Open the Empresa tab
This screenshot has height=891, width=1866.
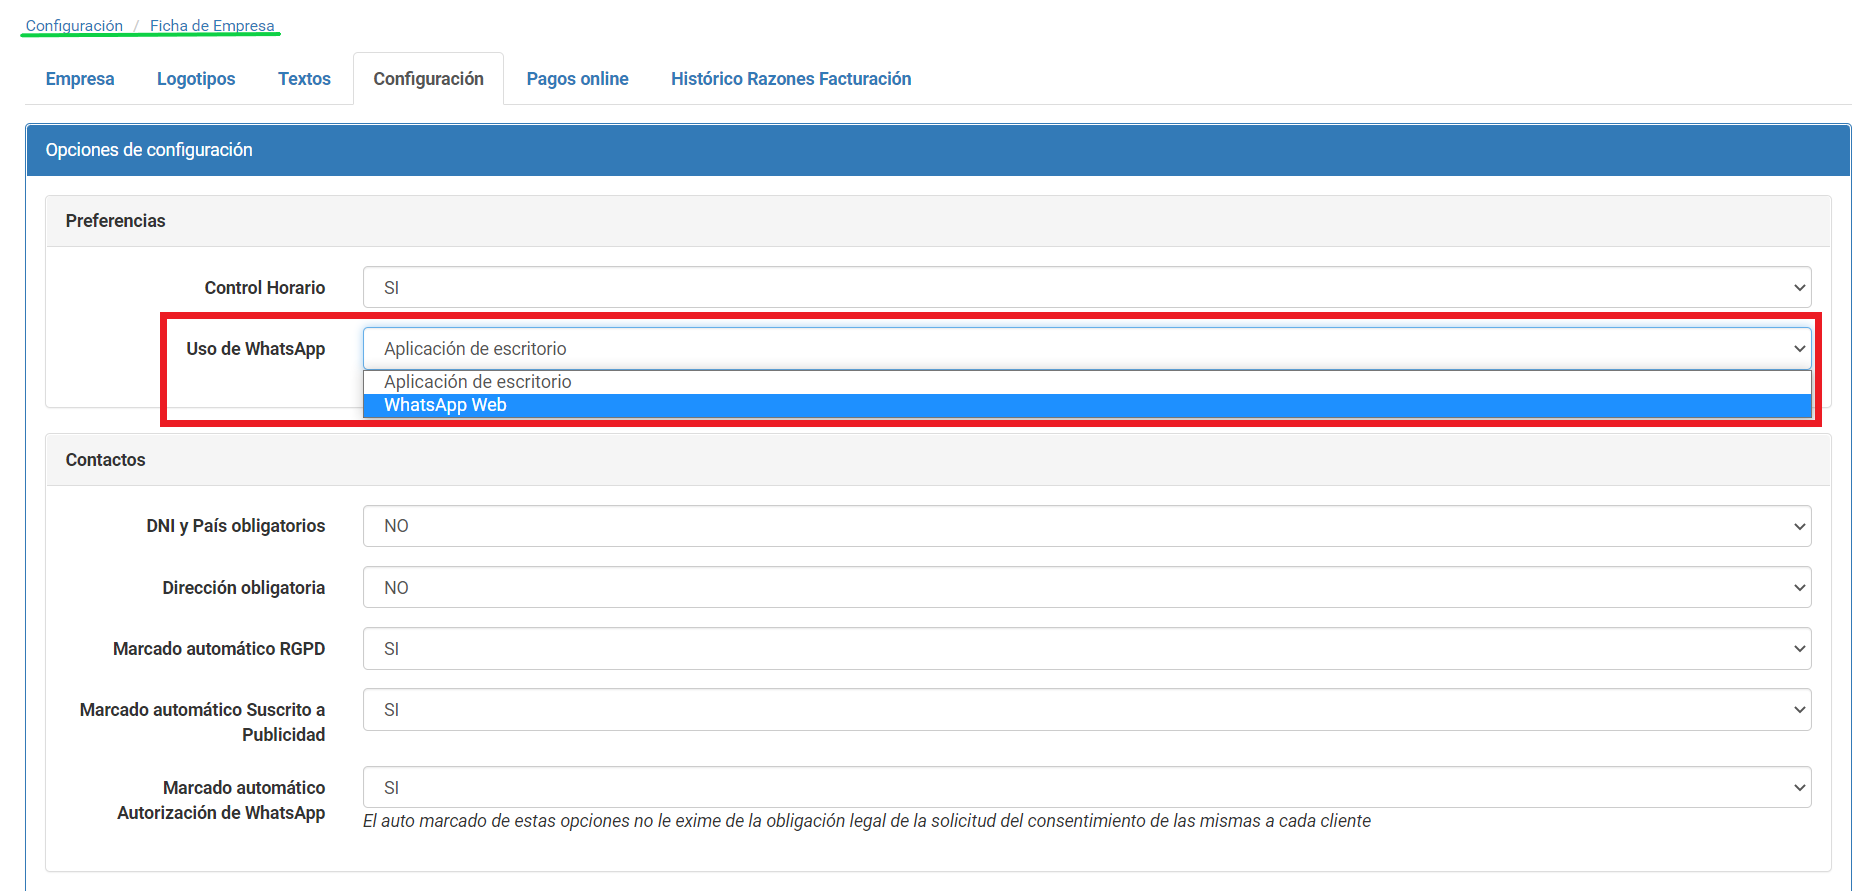[80, 79]
